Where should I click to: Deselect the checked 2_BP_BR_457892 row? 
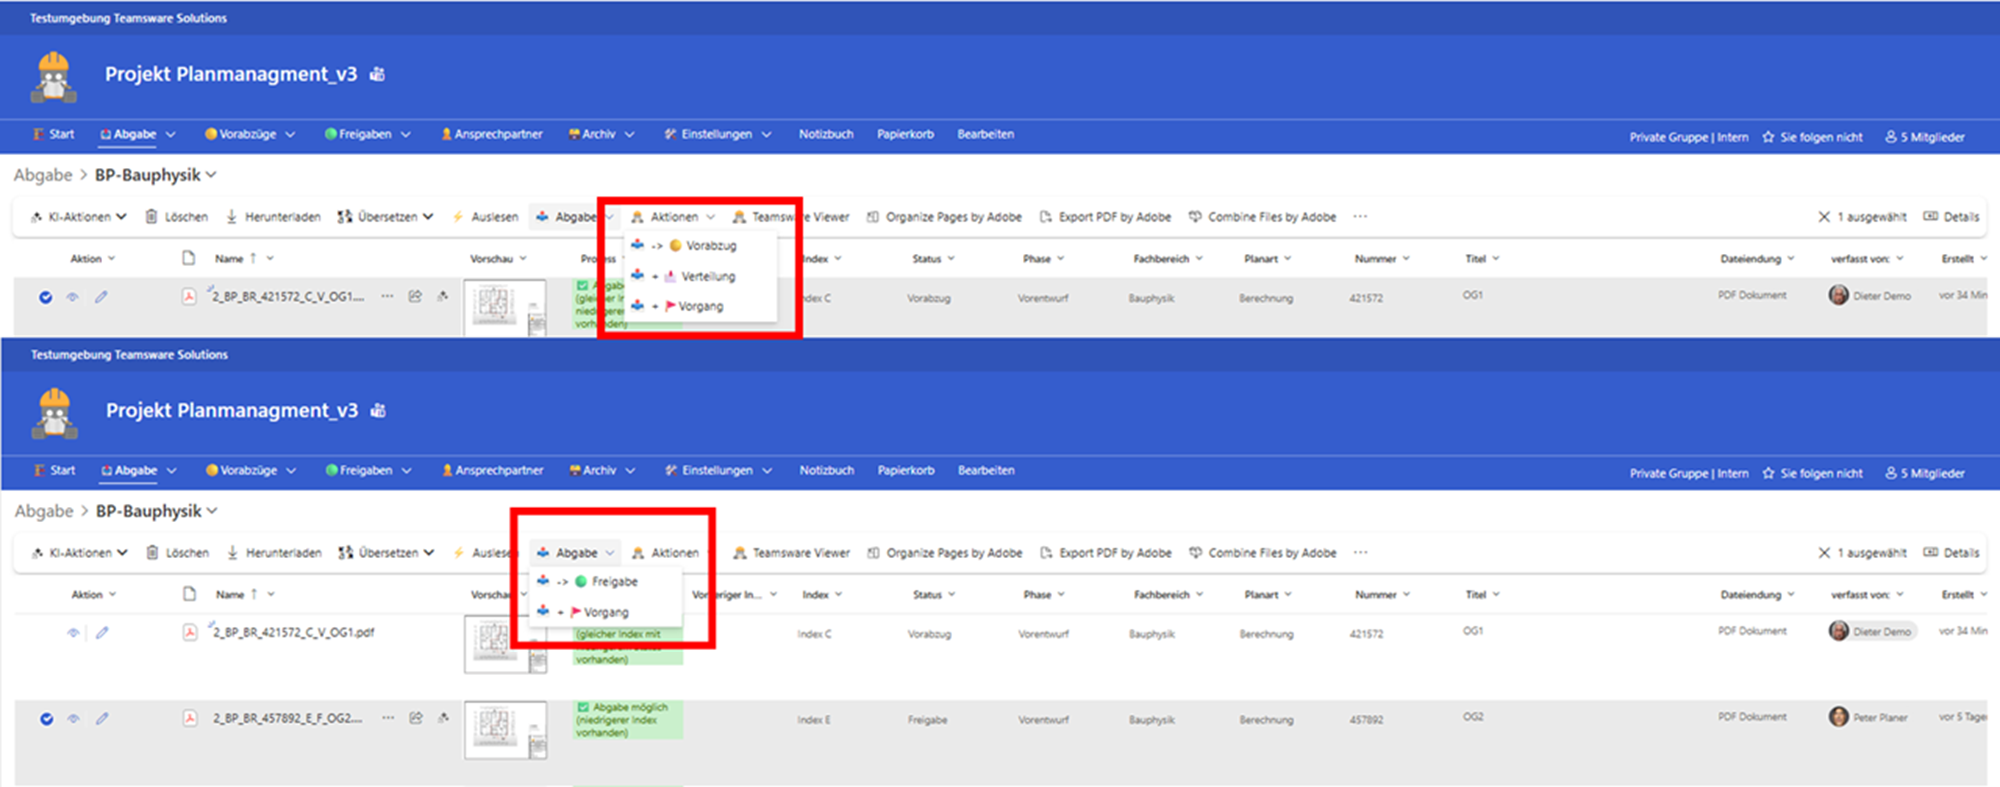point(46,718)
